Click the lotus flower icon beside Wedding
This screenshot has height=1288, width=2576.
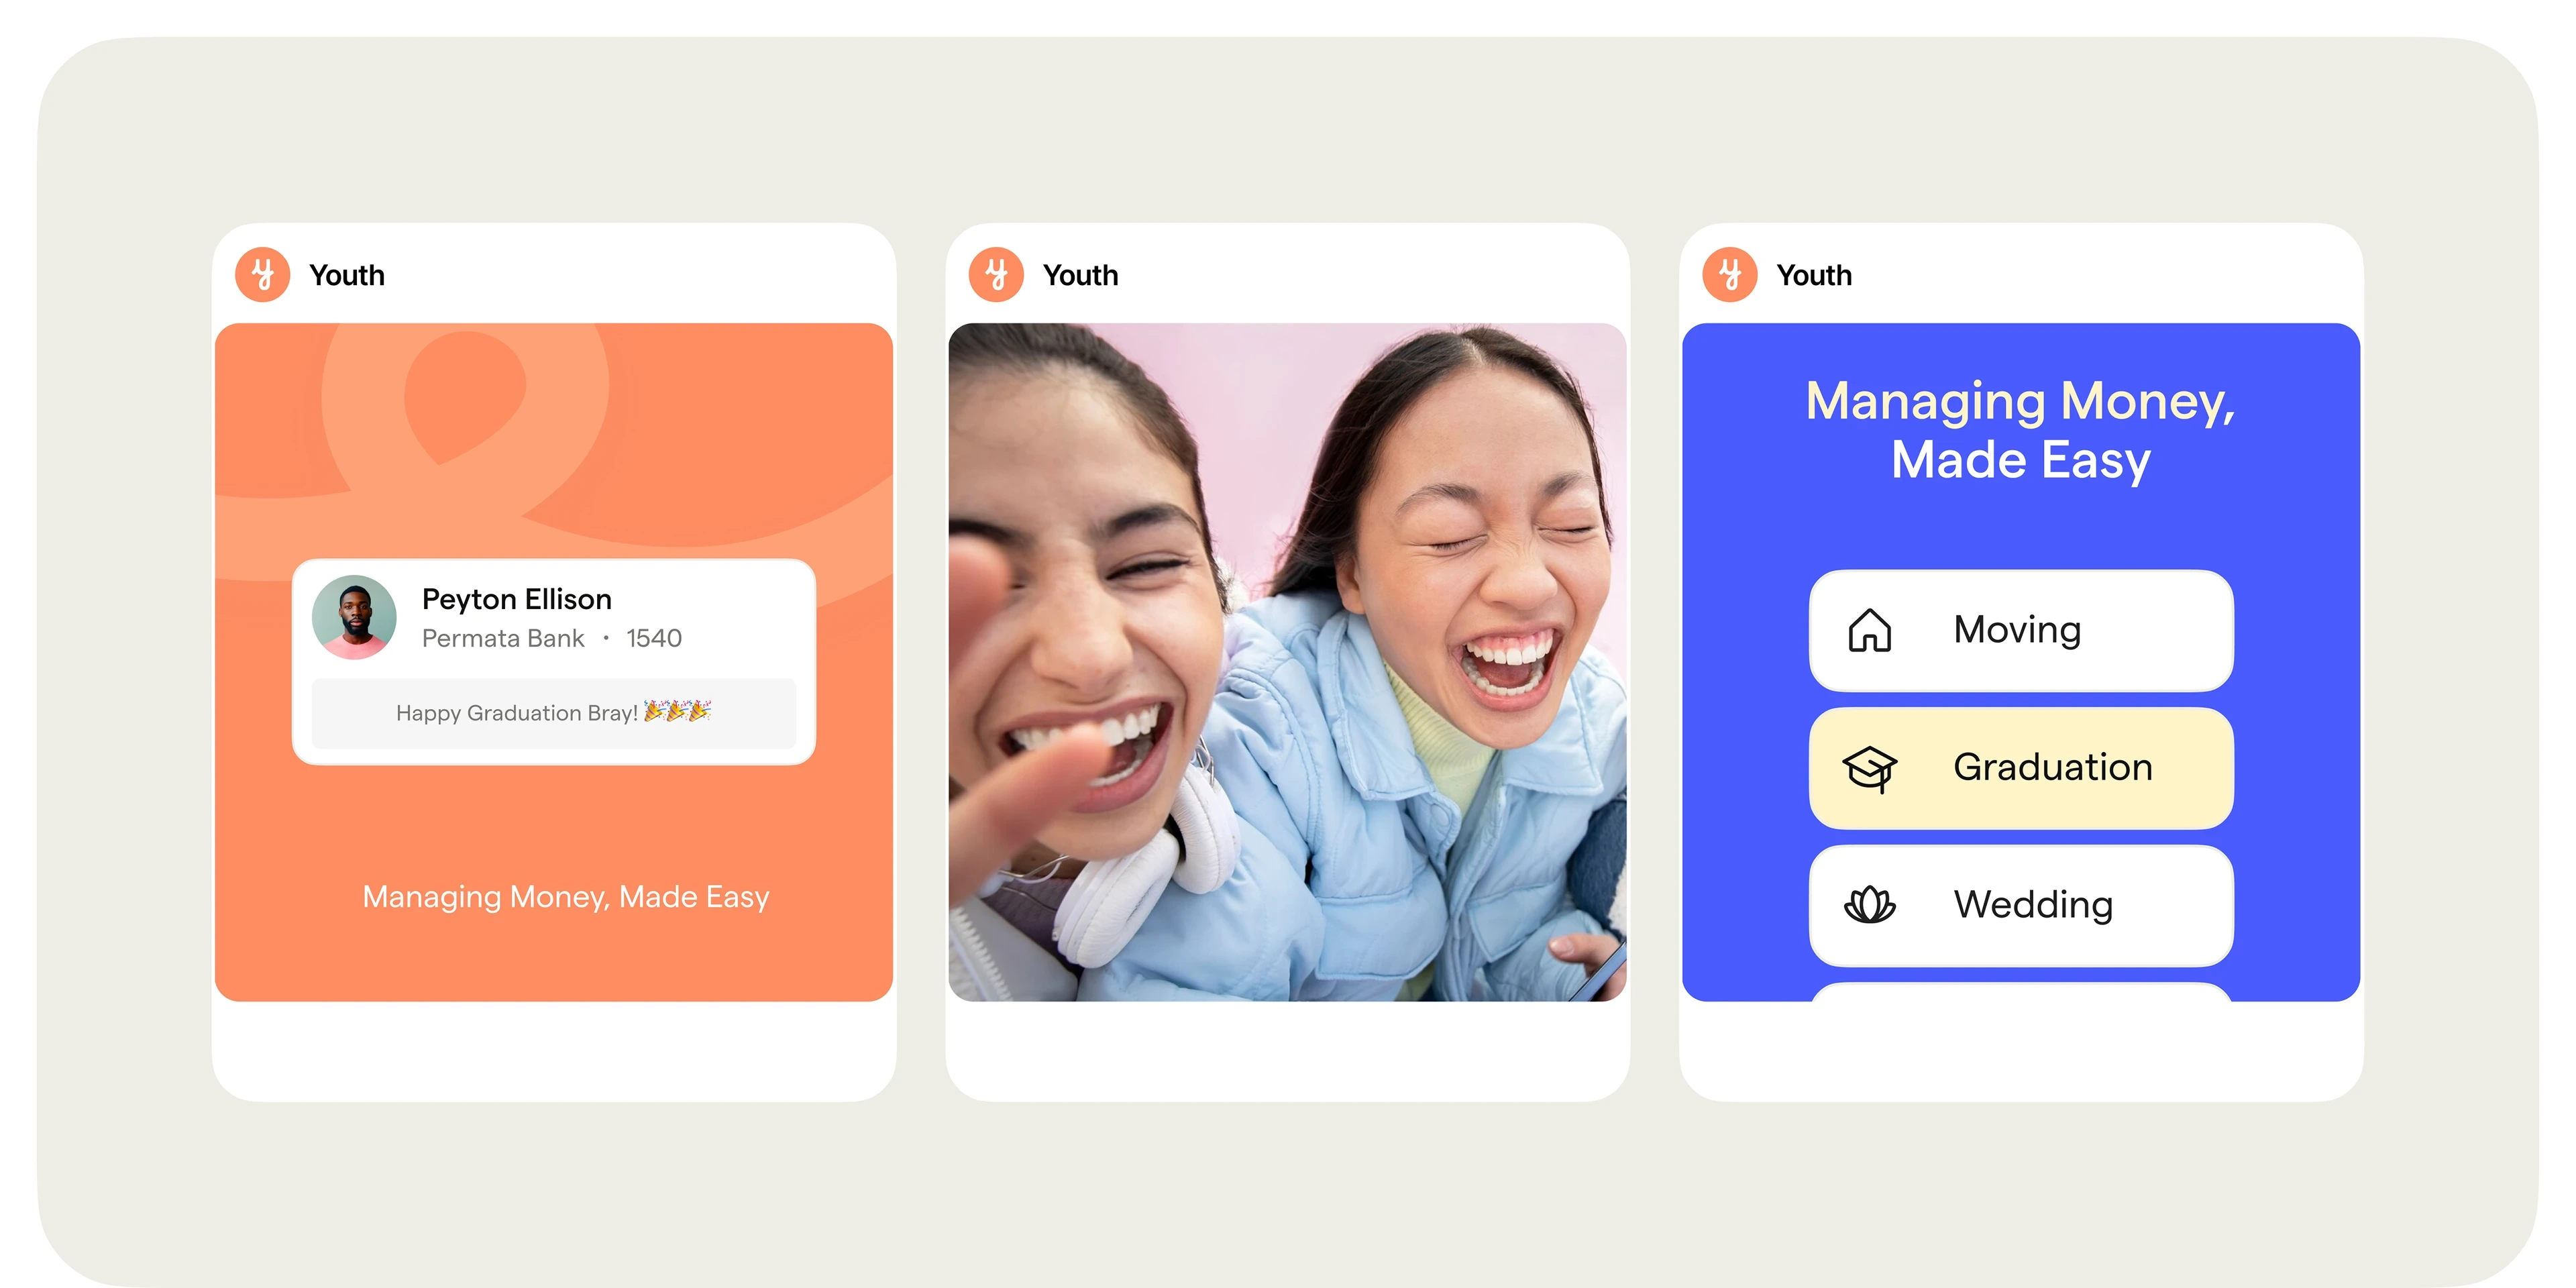1869,905
